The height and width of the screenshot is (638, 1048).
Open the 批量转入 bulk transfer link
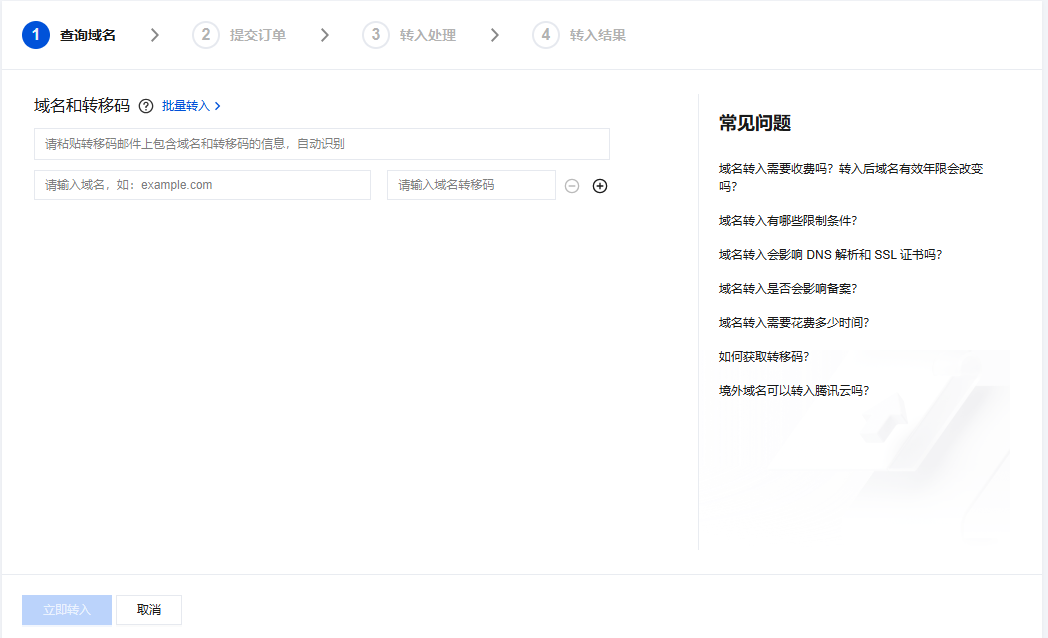click(191, 106)
